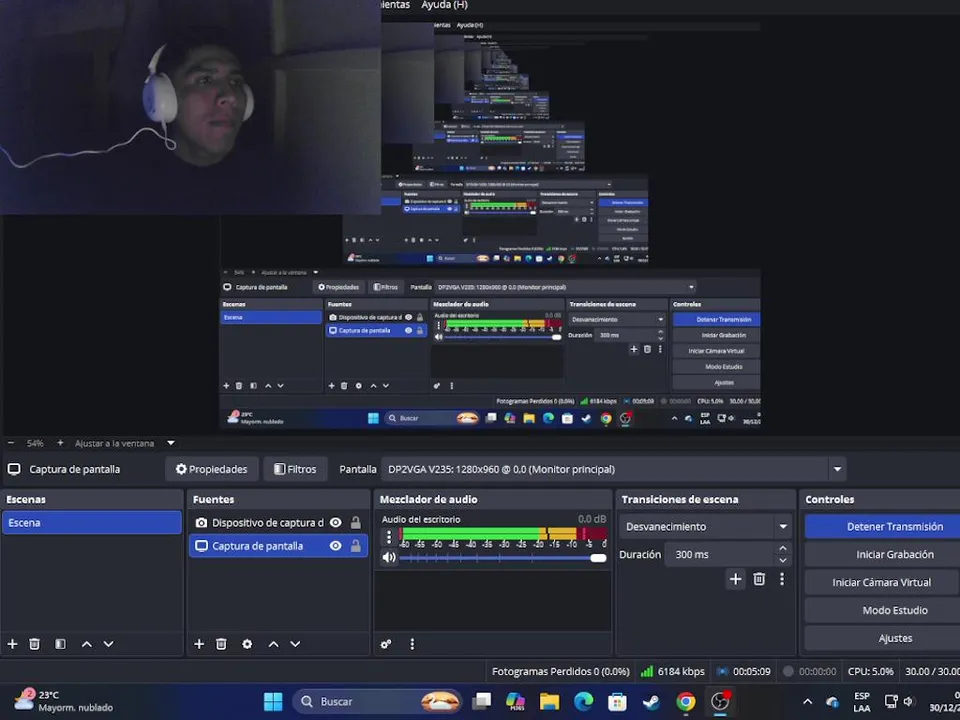
Task: Add a new scene with the Escenas plus icon
Action: coord(12,644)
